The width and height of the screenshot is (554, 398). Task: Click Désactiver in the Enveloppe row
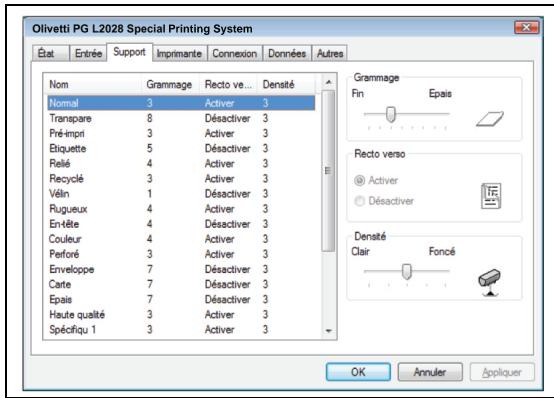click(x=228, y=269)
